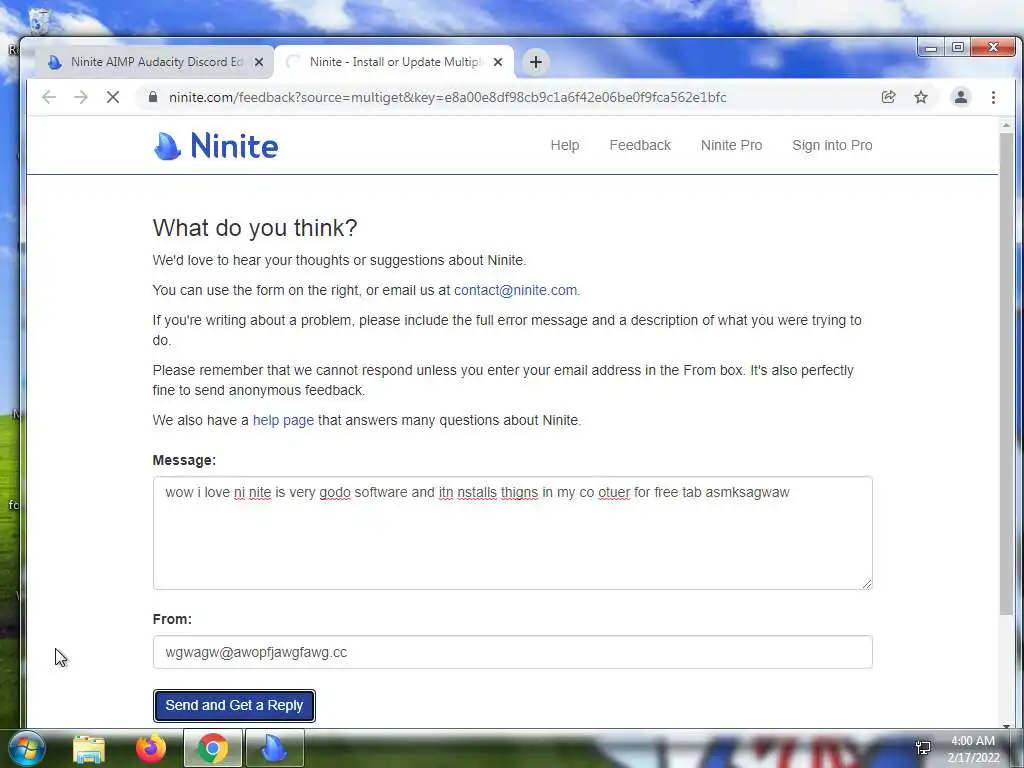The width and height of the screenshot is (1024, 768).
Task: Open Chrome three-dot menu
Action: 993,97
